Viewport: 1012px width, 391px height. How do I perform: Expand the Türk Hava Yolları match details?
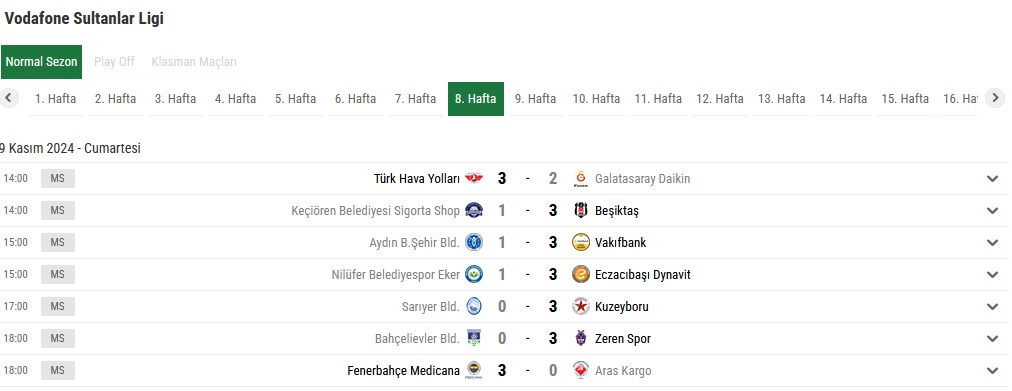(x=993, y=179)
